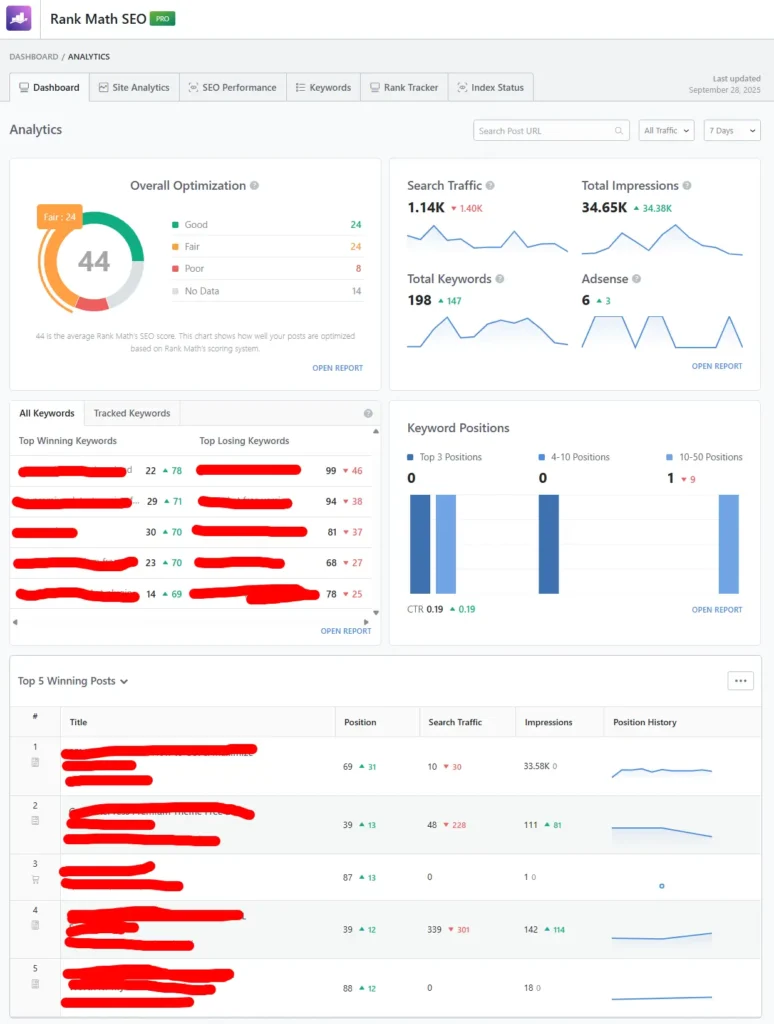Click help icon beside Total Impressions
Image resolution: width=774 pixels, height=1024 pixels.
687,186
